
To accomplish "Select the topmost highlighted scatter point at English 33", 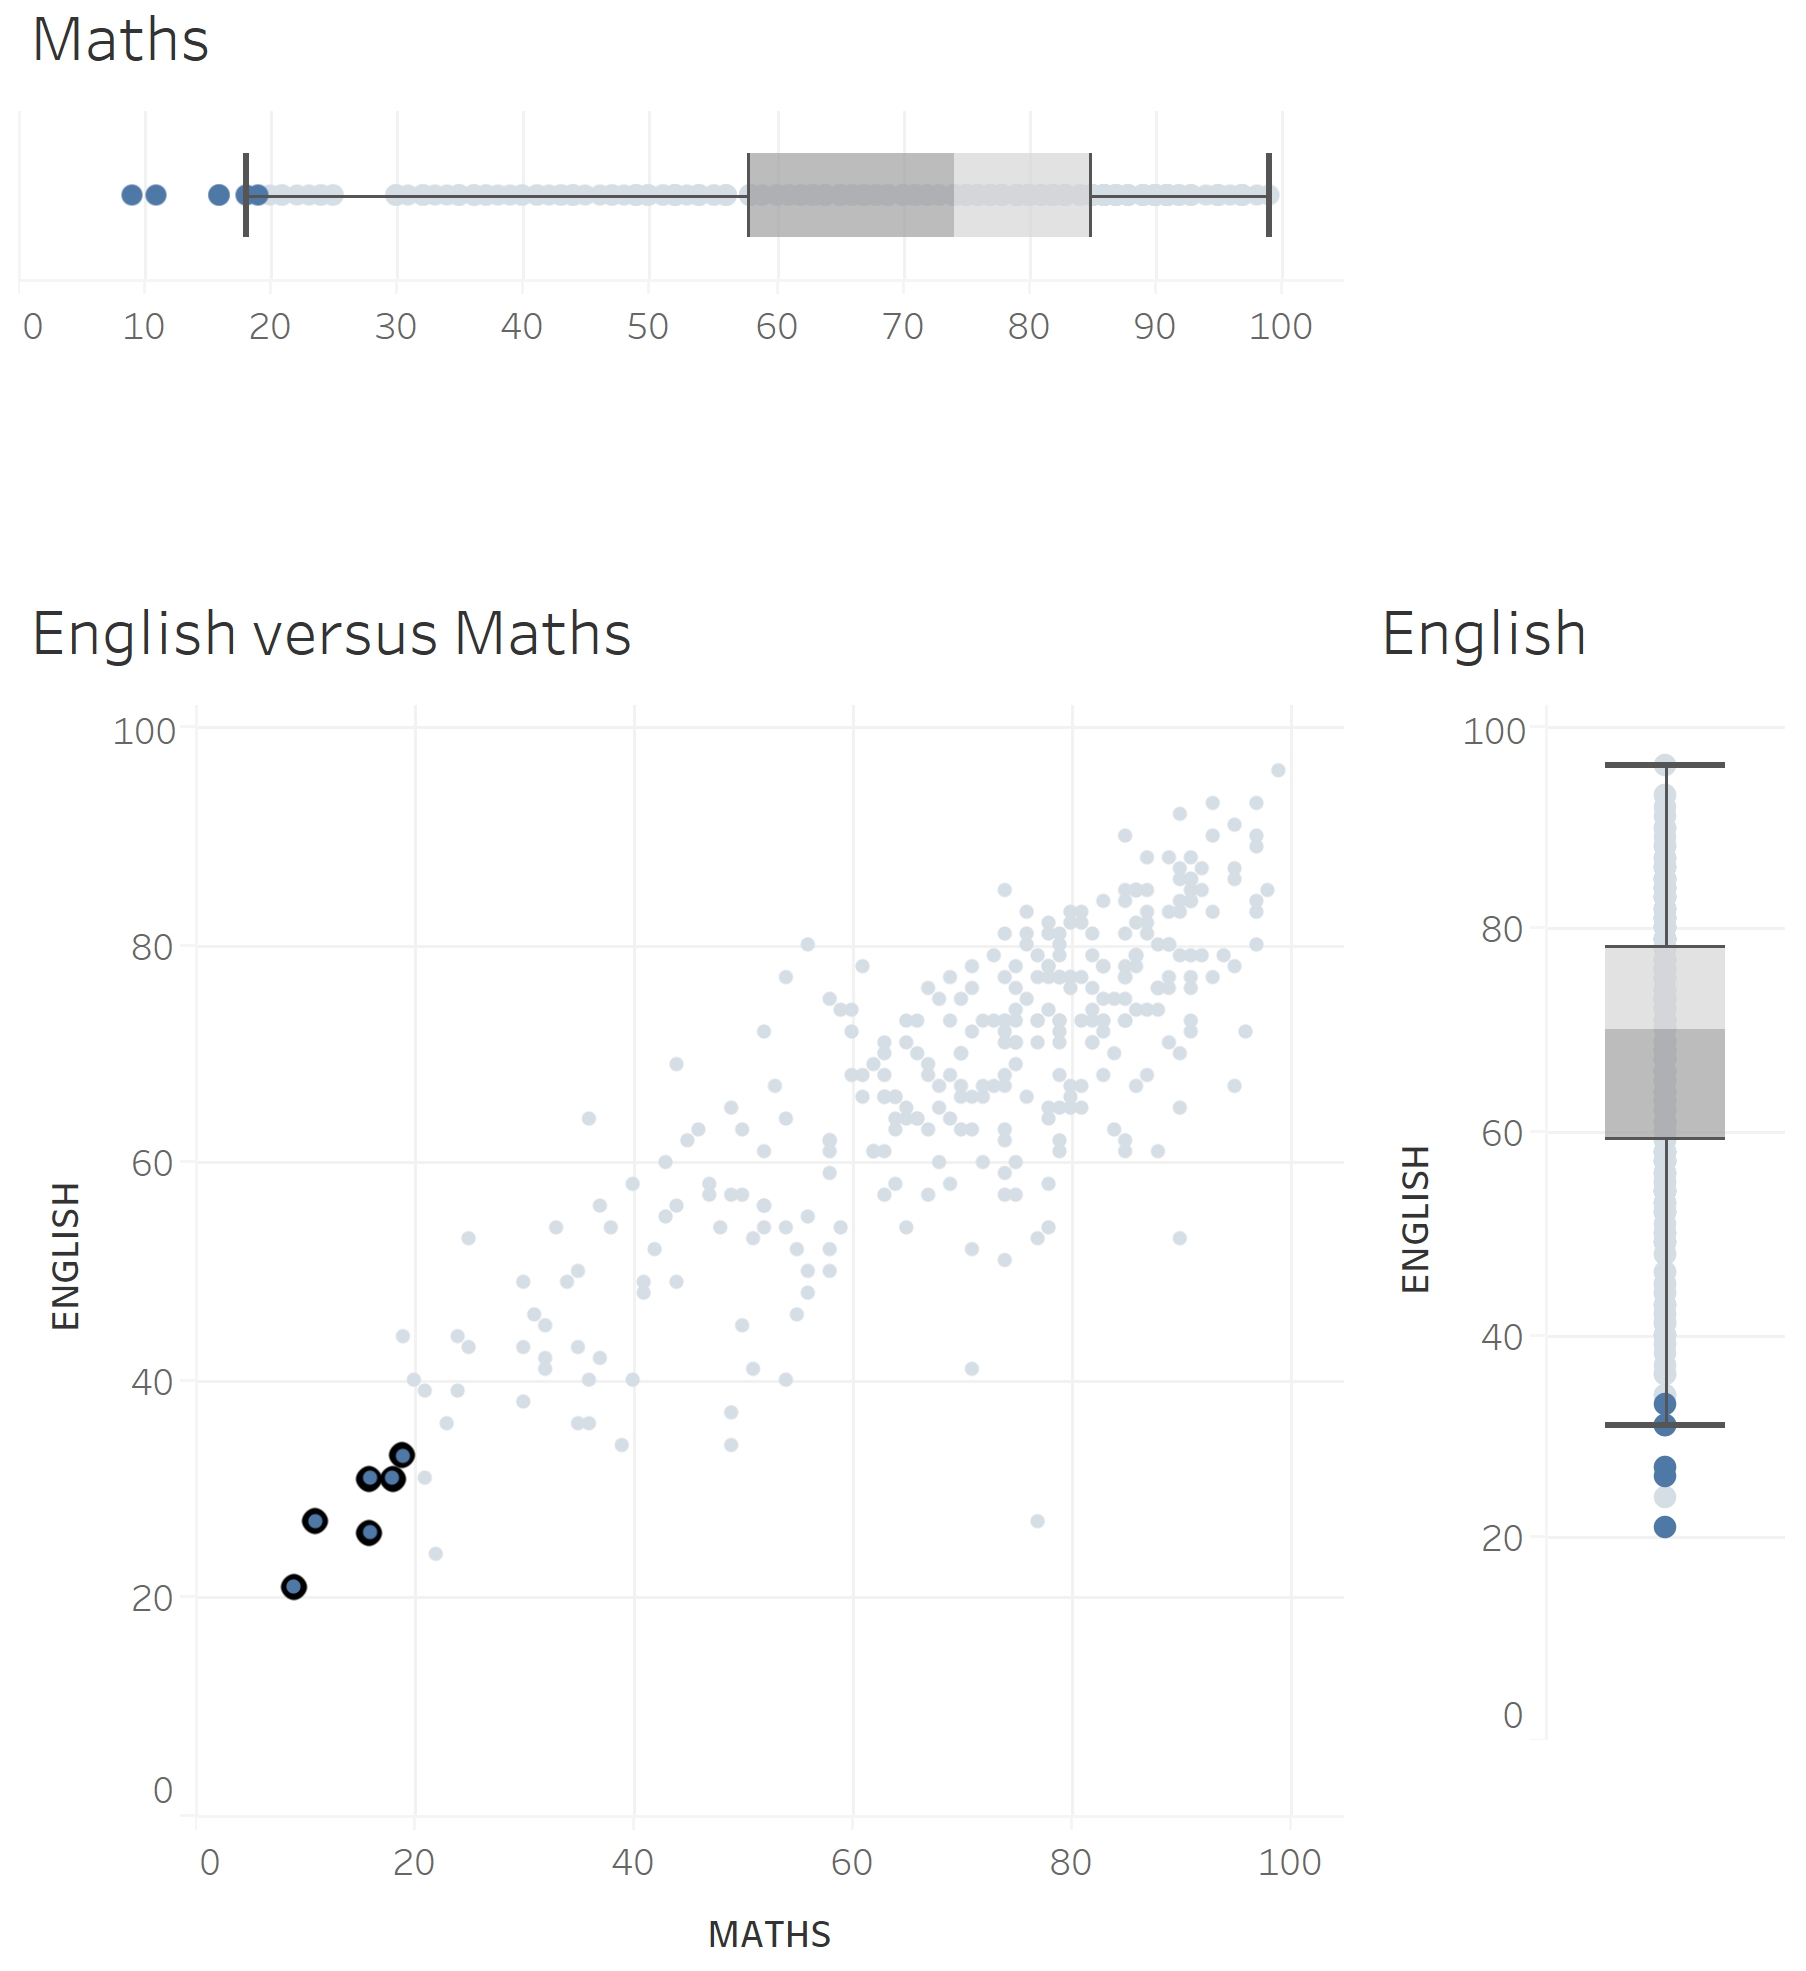I will (402, 1455).
